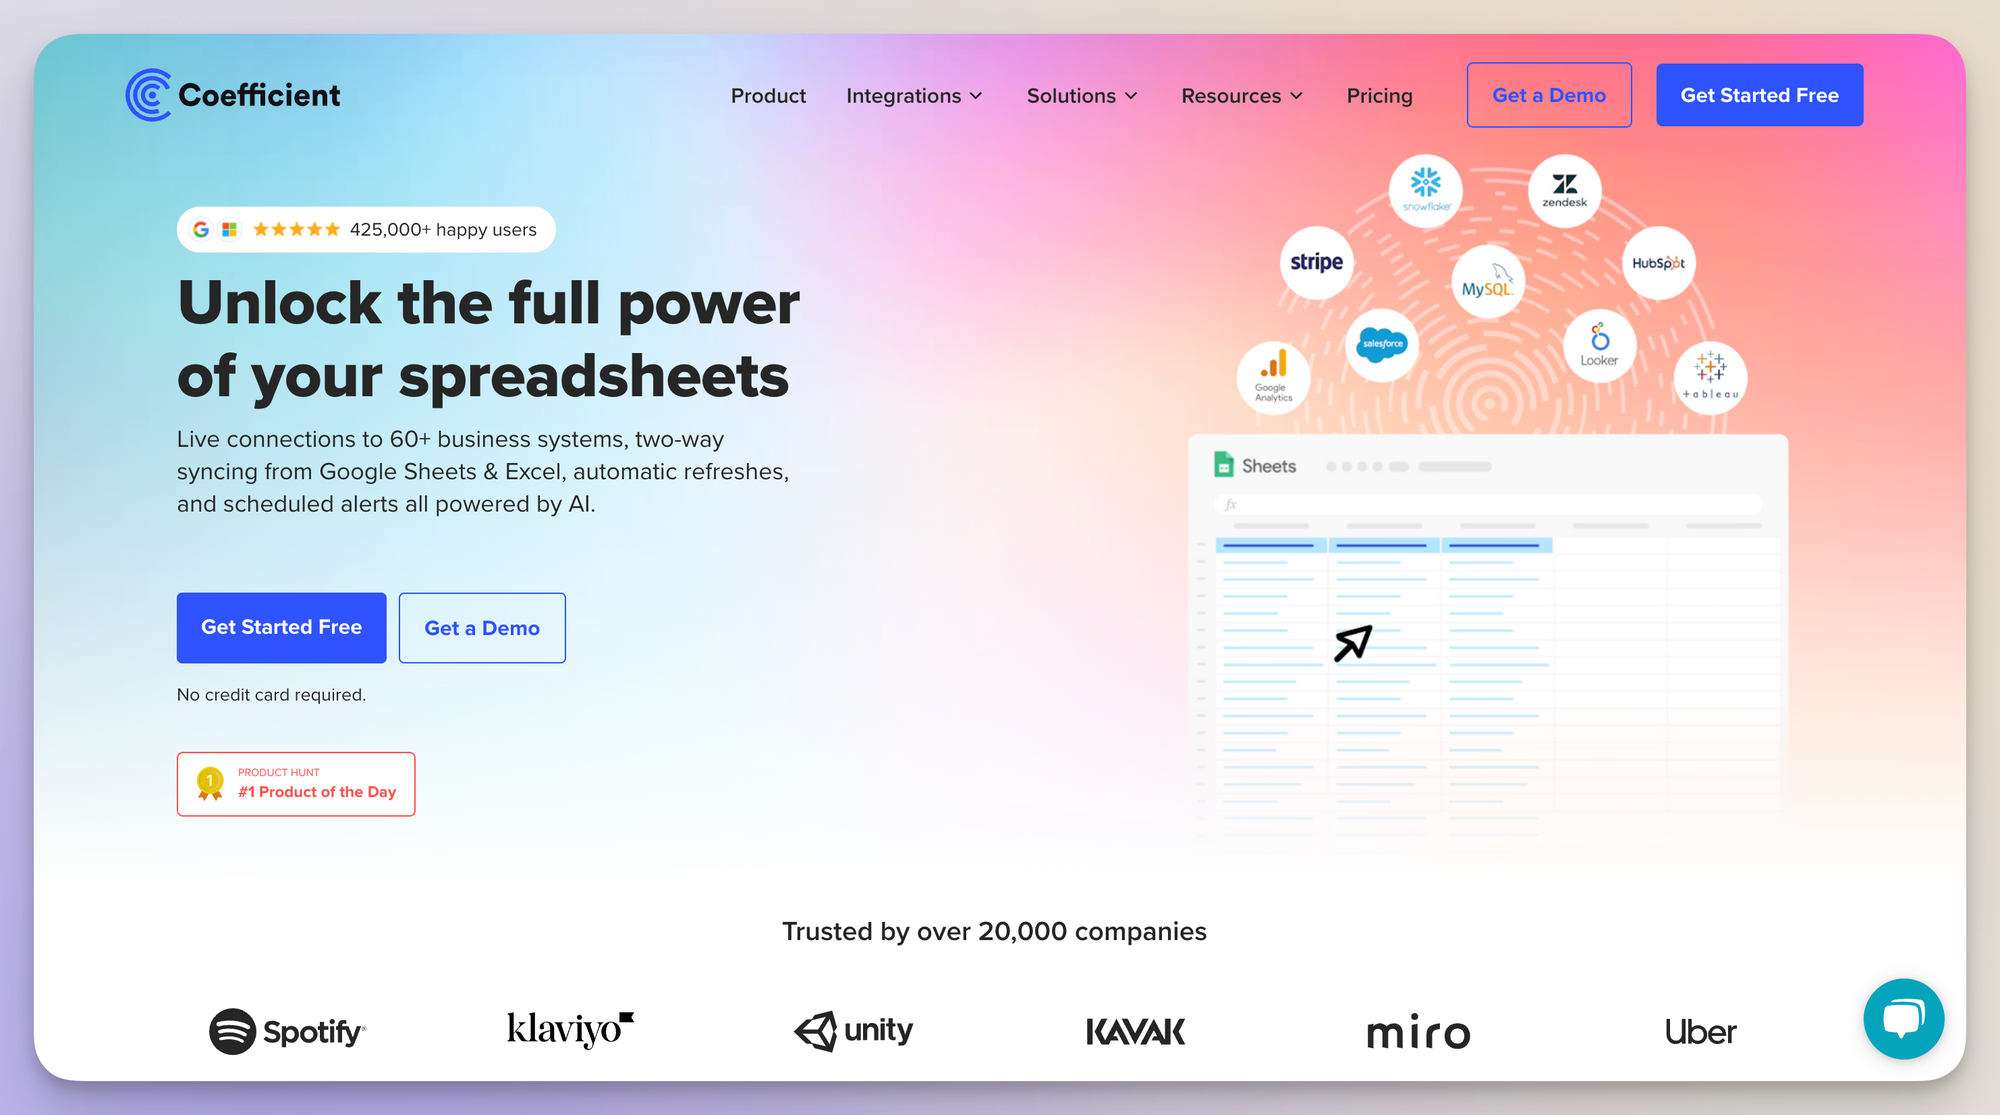Click the Google Analytics integration icon
The height and width of the screenshot is (1115, 2000).
(x=1264, y=378)
